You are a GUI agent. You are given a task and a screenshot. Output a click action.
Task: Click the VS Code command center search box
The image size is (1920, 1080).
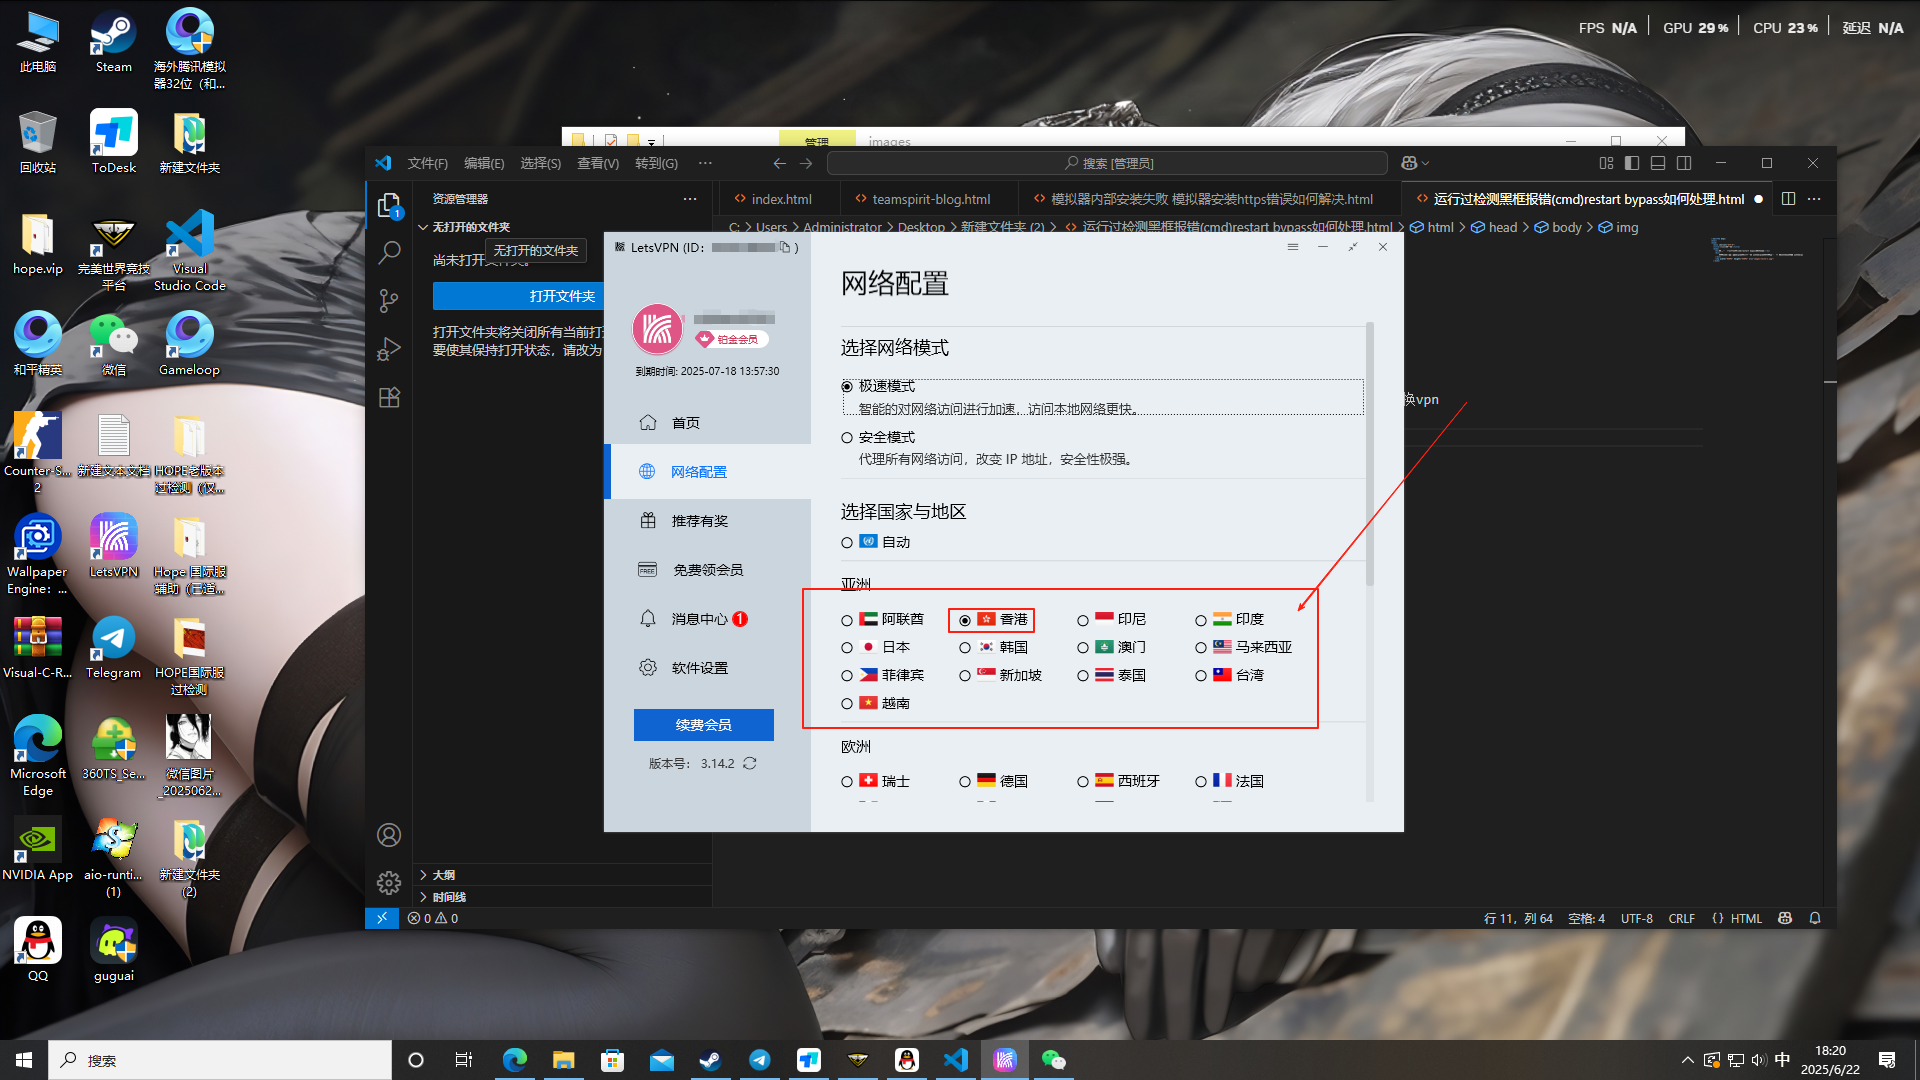1108,163
